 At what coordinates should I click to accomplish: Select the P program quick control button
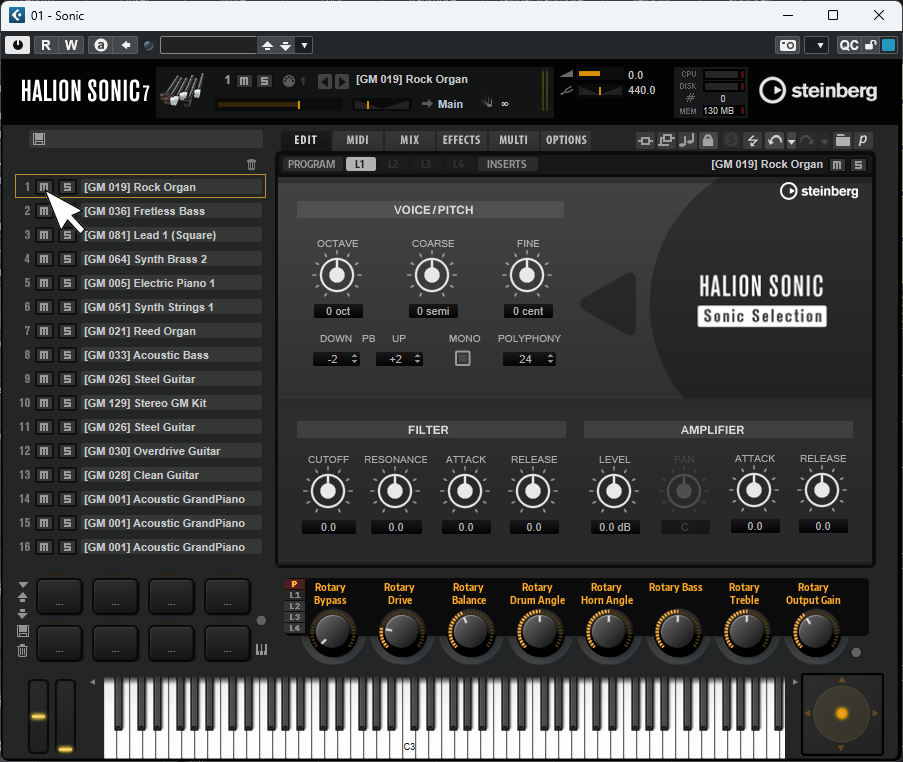point(294,584)
